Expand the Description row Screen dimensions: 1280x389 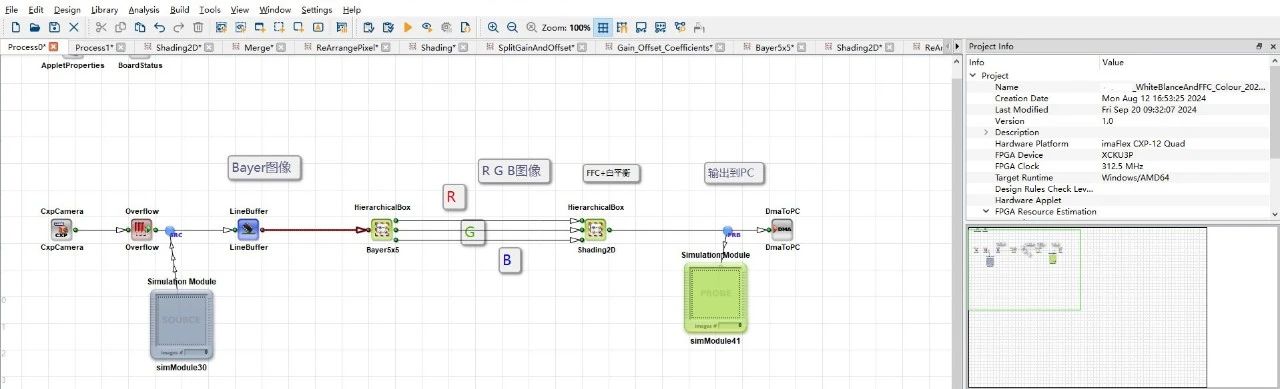point(986,132)
